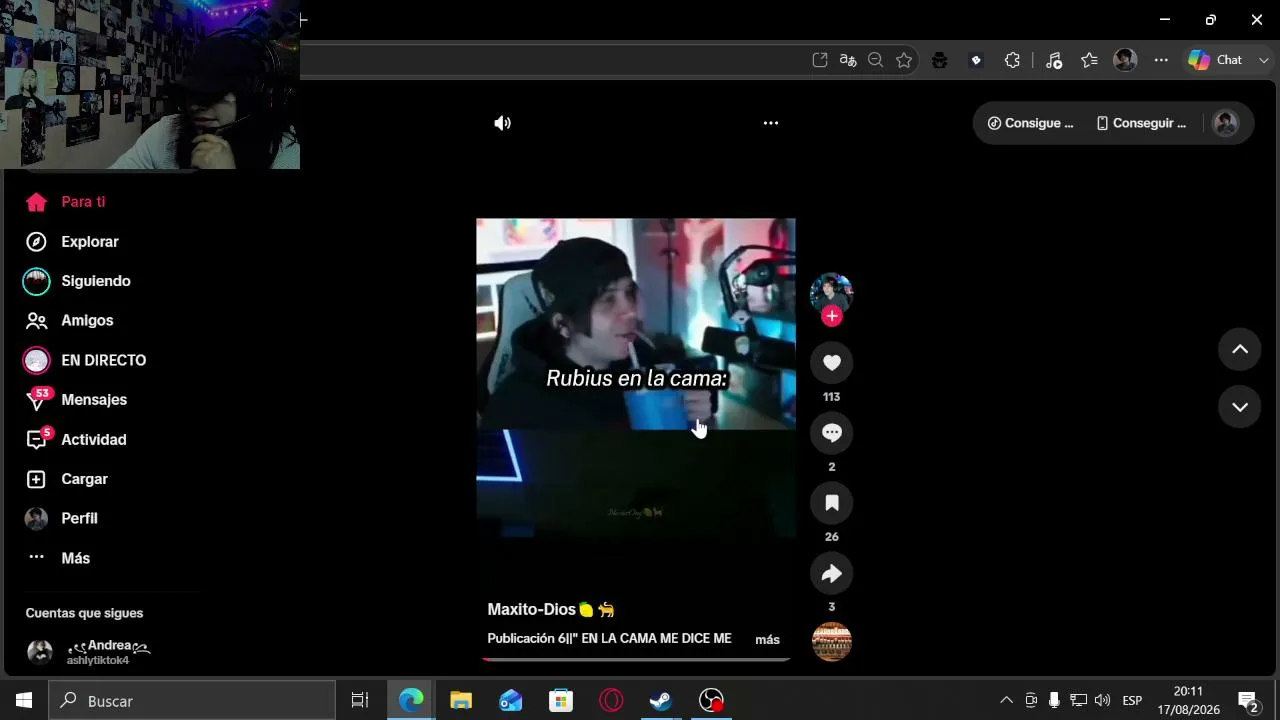Open the Windows Start menu

point(24,700)
